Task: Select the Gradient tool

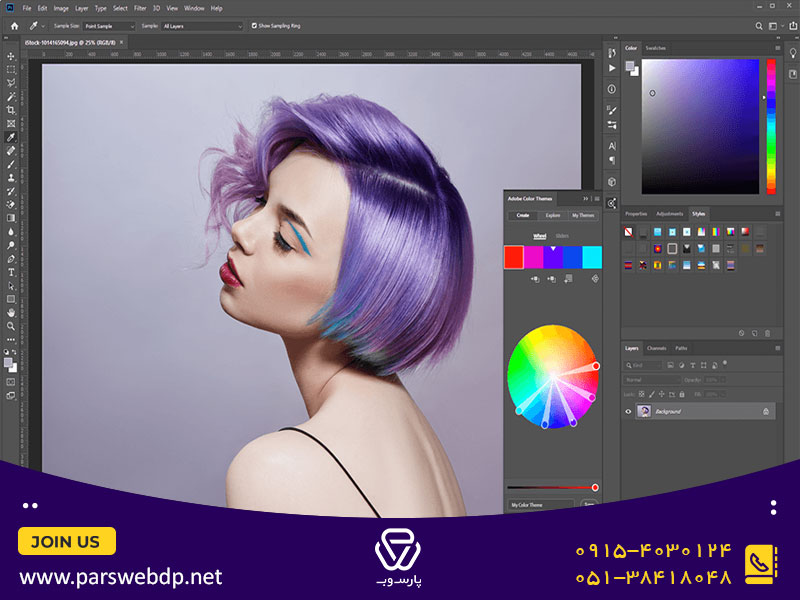Action: [11, 218]
